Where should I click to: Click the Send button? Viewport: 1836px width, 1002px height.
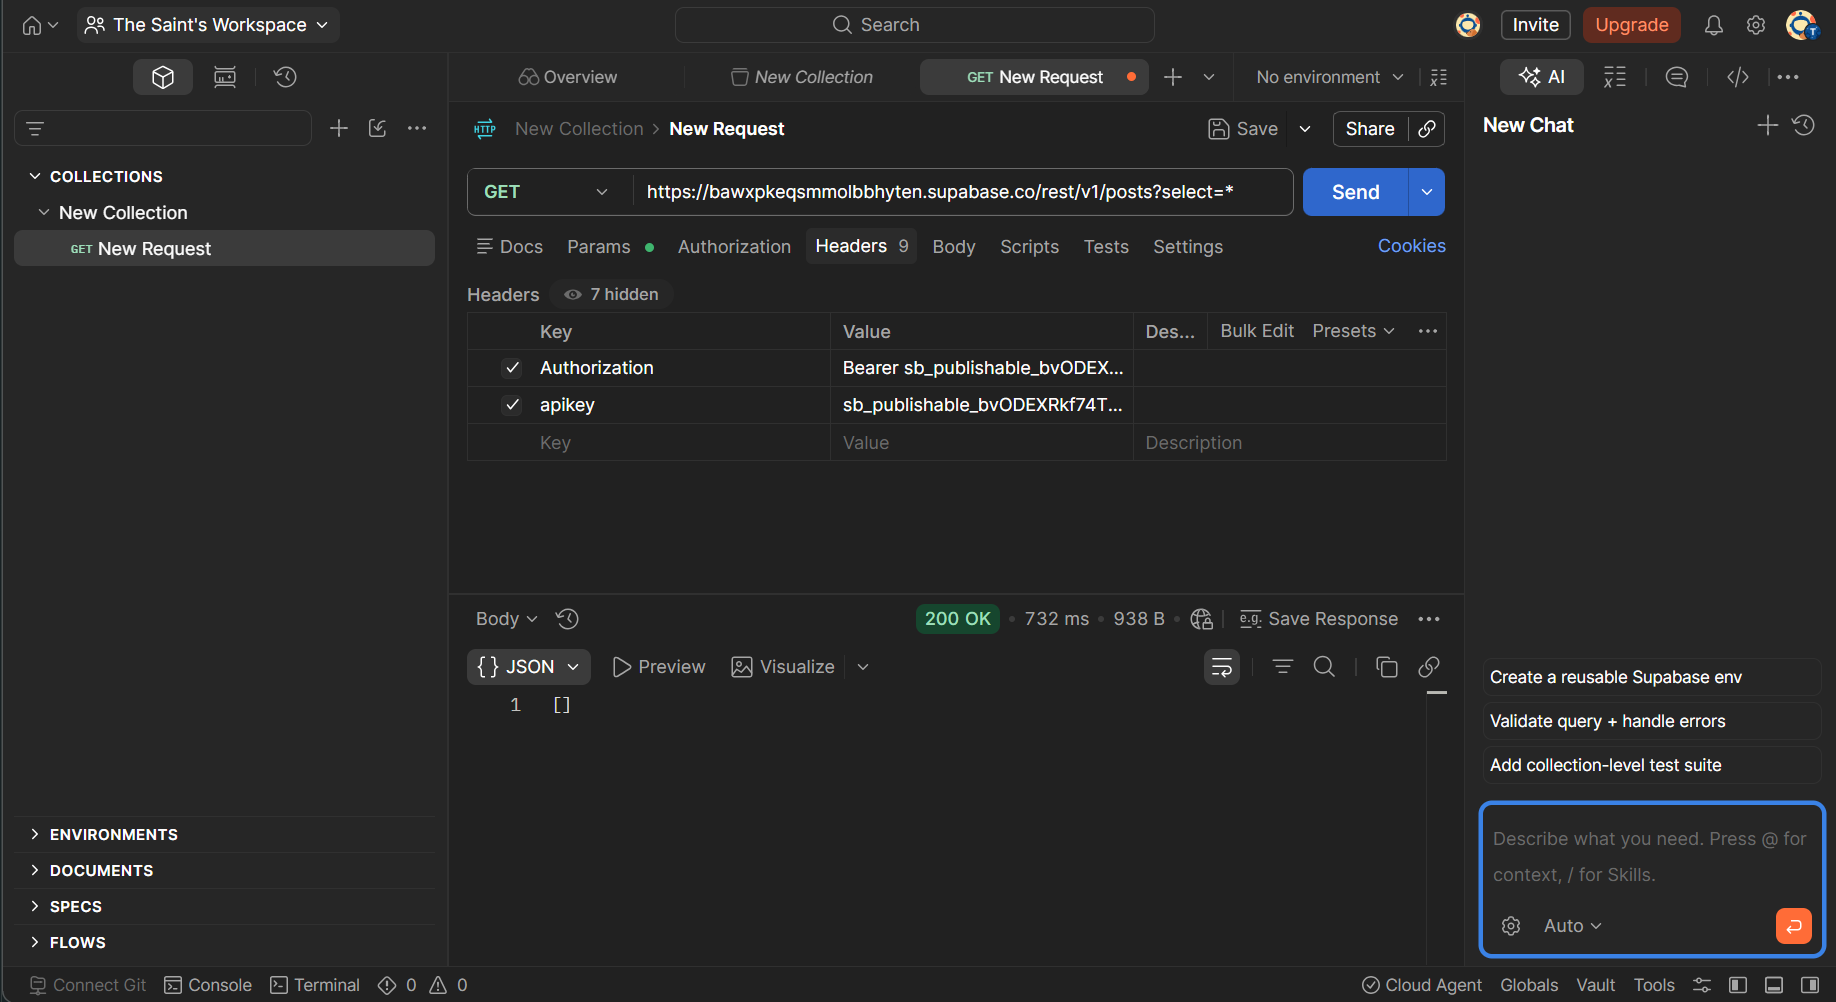click(x=1356, y=192)
